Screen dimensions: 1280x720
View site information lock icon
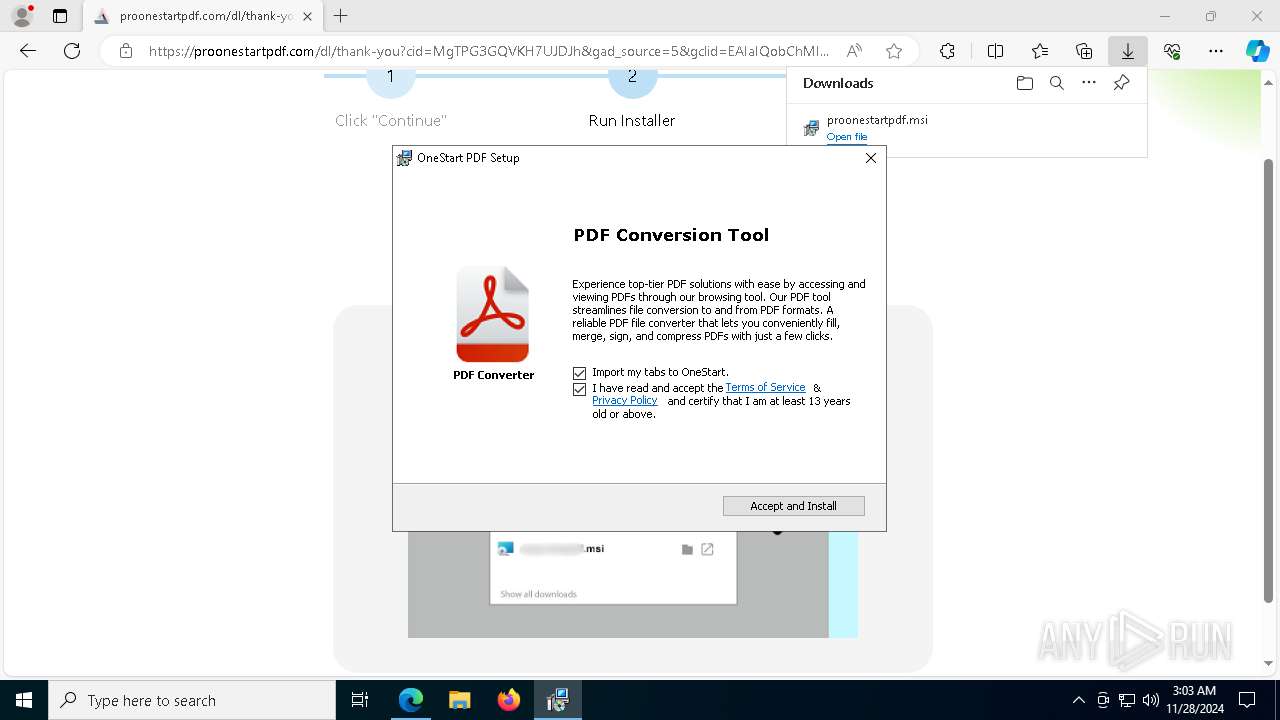[x=126, y=51]
